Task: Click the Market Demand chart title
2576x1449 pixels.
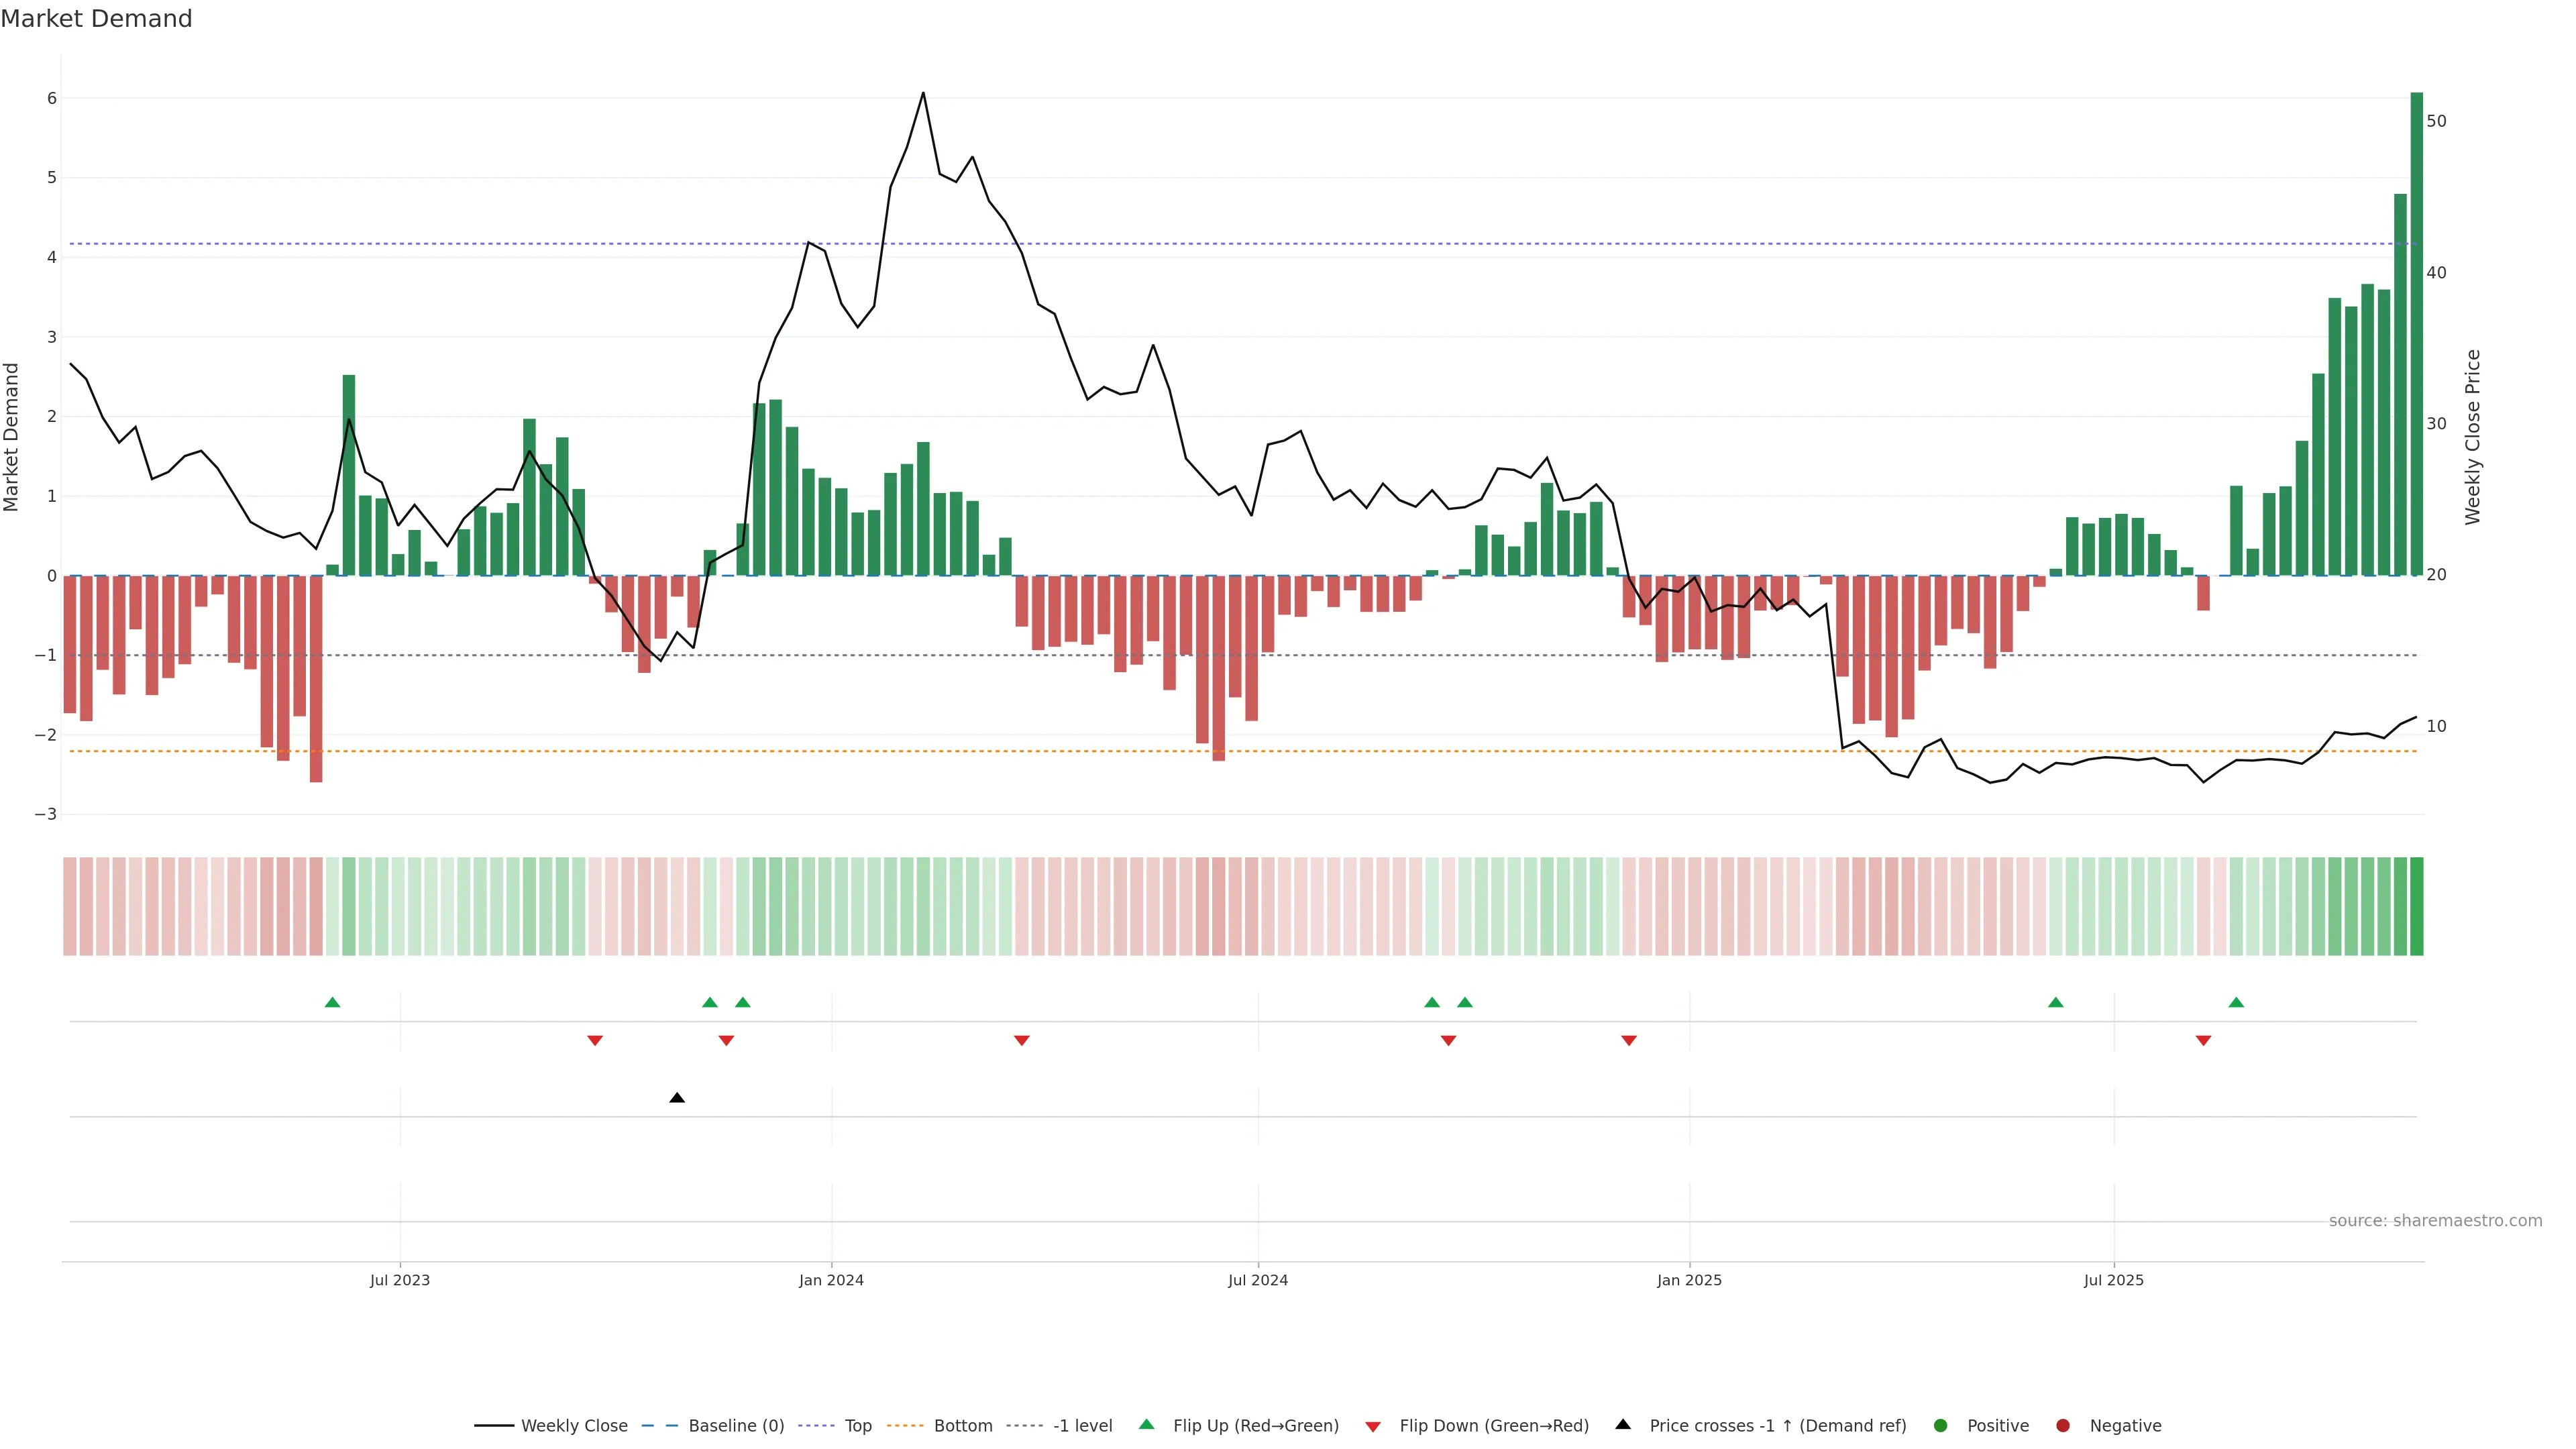Action: click(x=96, y=19)
